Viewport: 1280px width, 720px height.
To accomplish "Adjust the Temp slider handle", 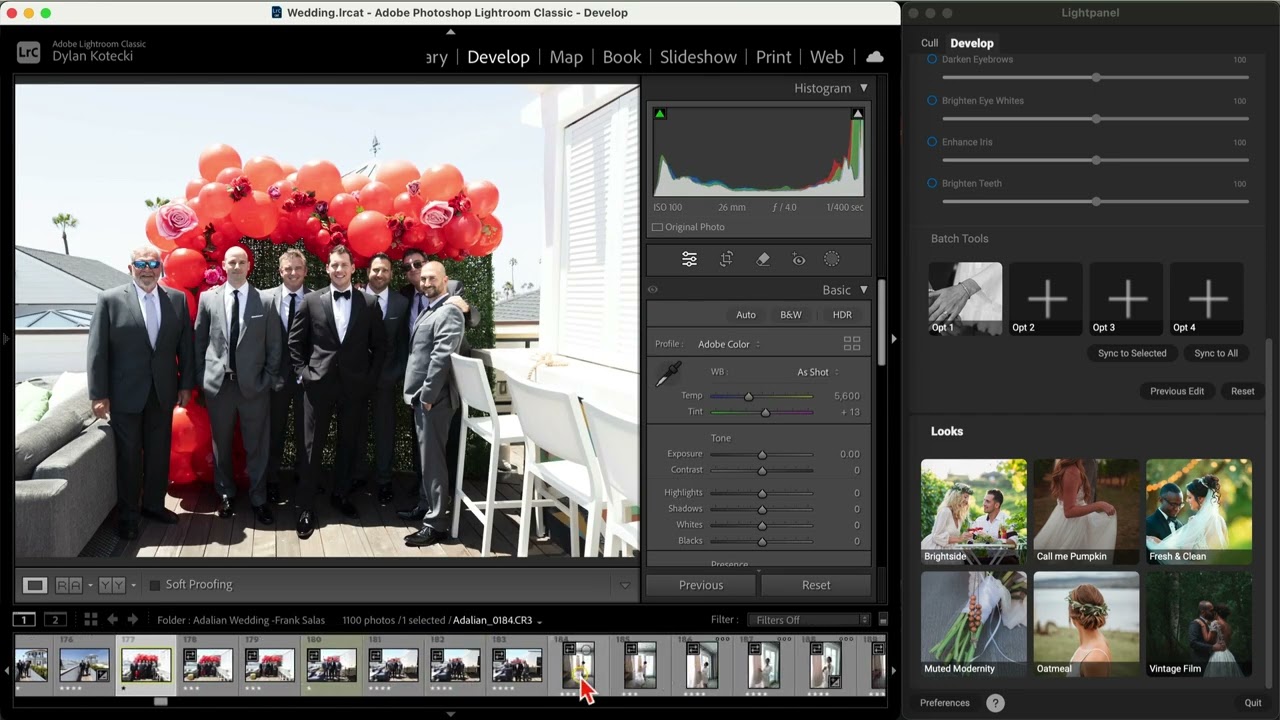I will click(748, 396).
